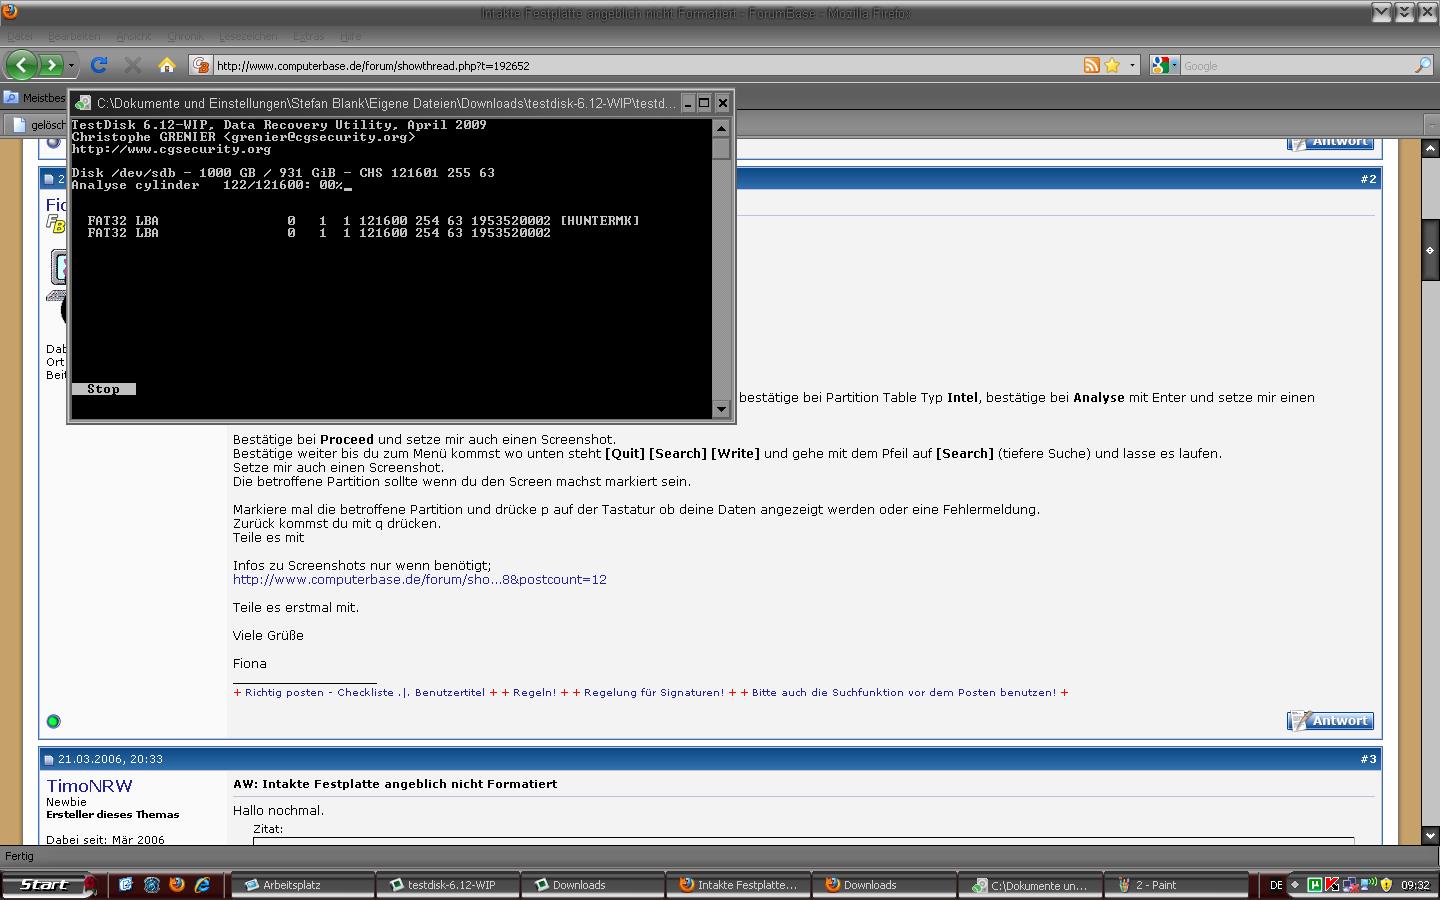Image resolution: width=1440 pixels, height=900 pixels.
Task: Click the first quick launch icon after Start
Action: [x=125, y=884]
